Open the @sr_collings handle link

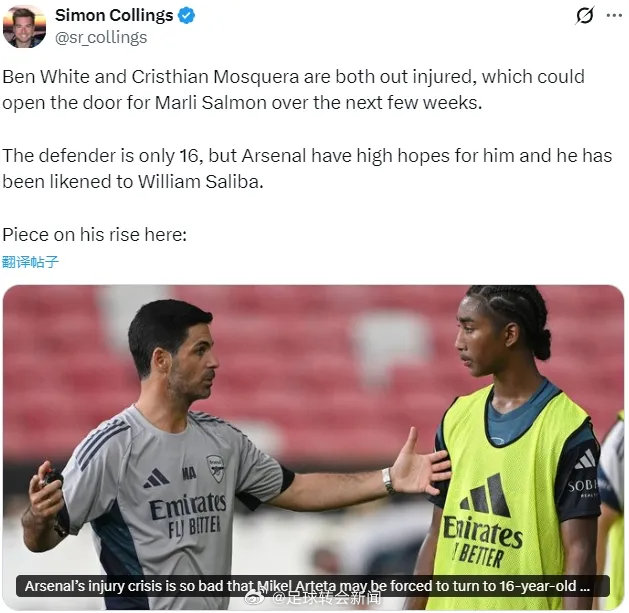(x=101, y=38)
